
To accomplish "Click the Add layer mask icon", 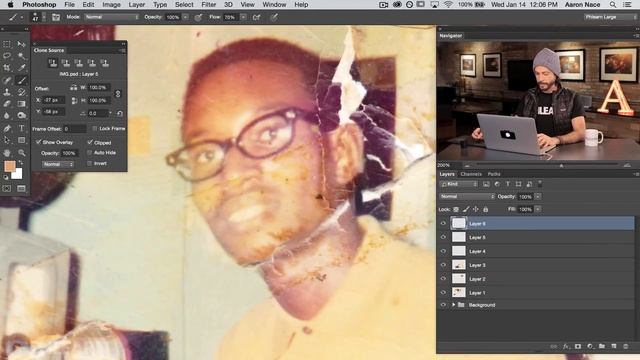I will click(x=578, y=346).
